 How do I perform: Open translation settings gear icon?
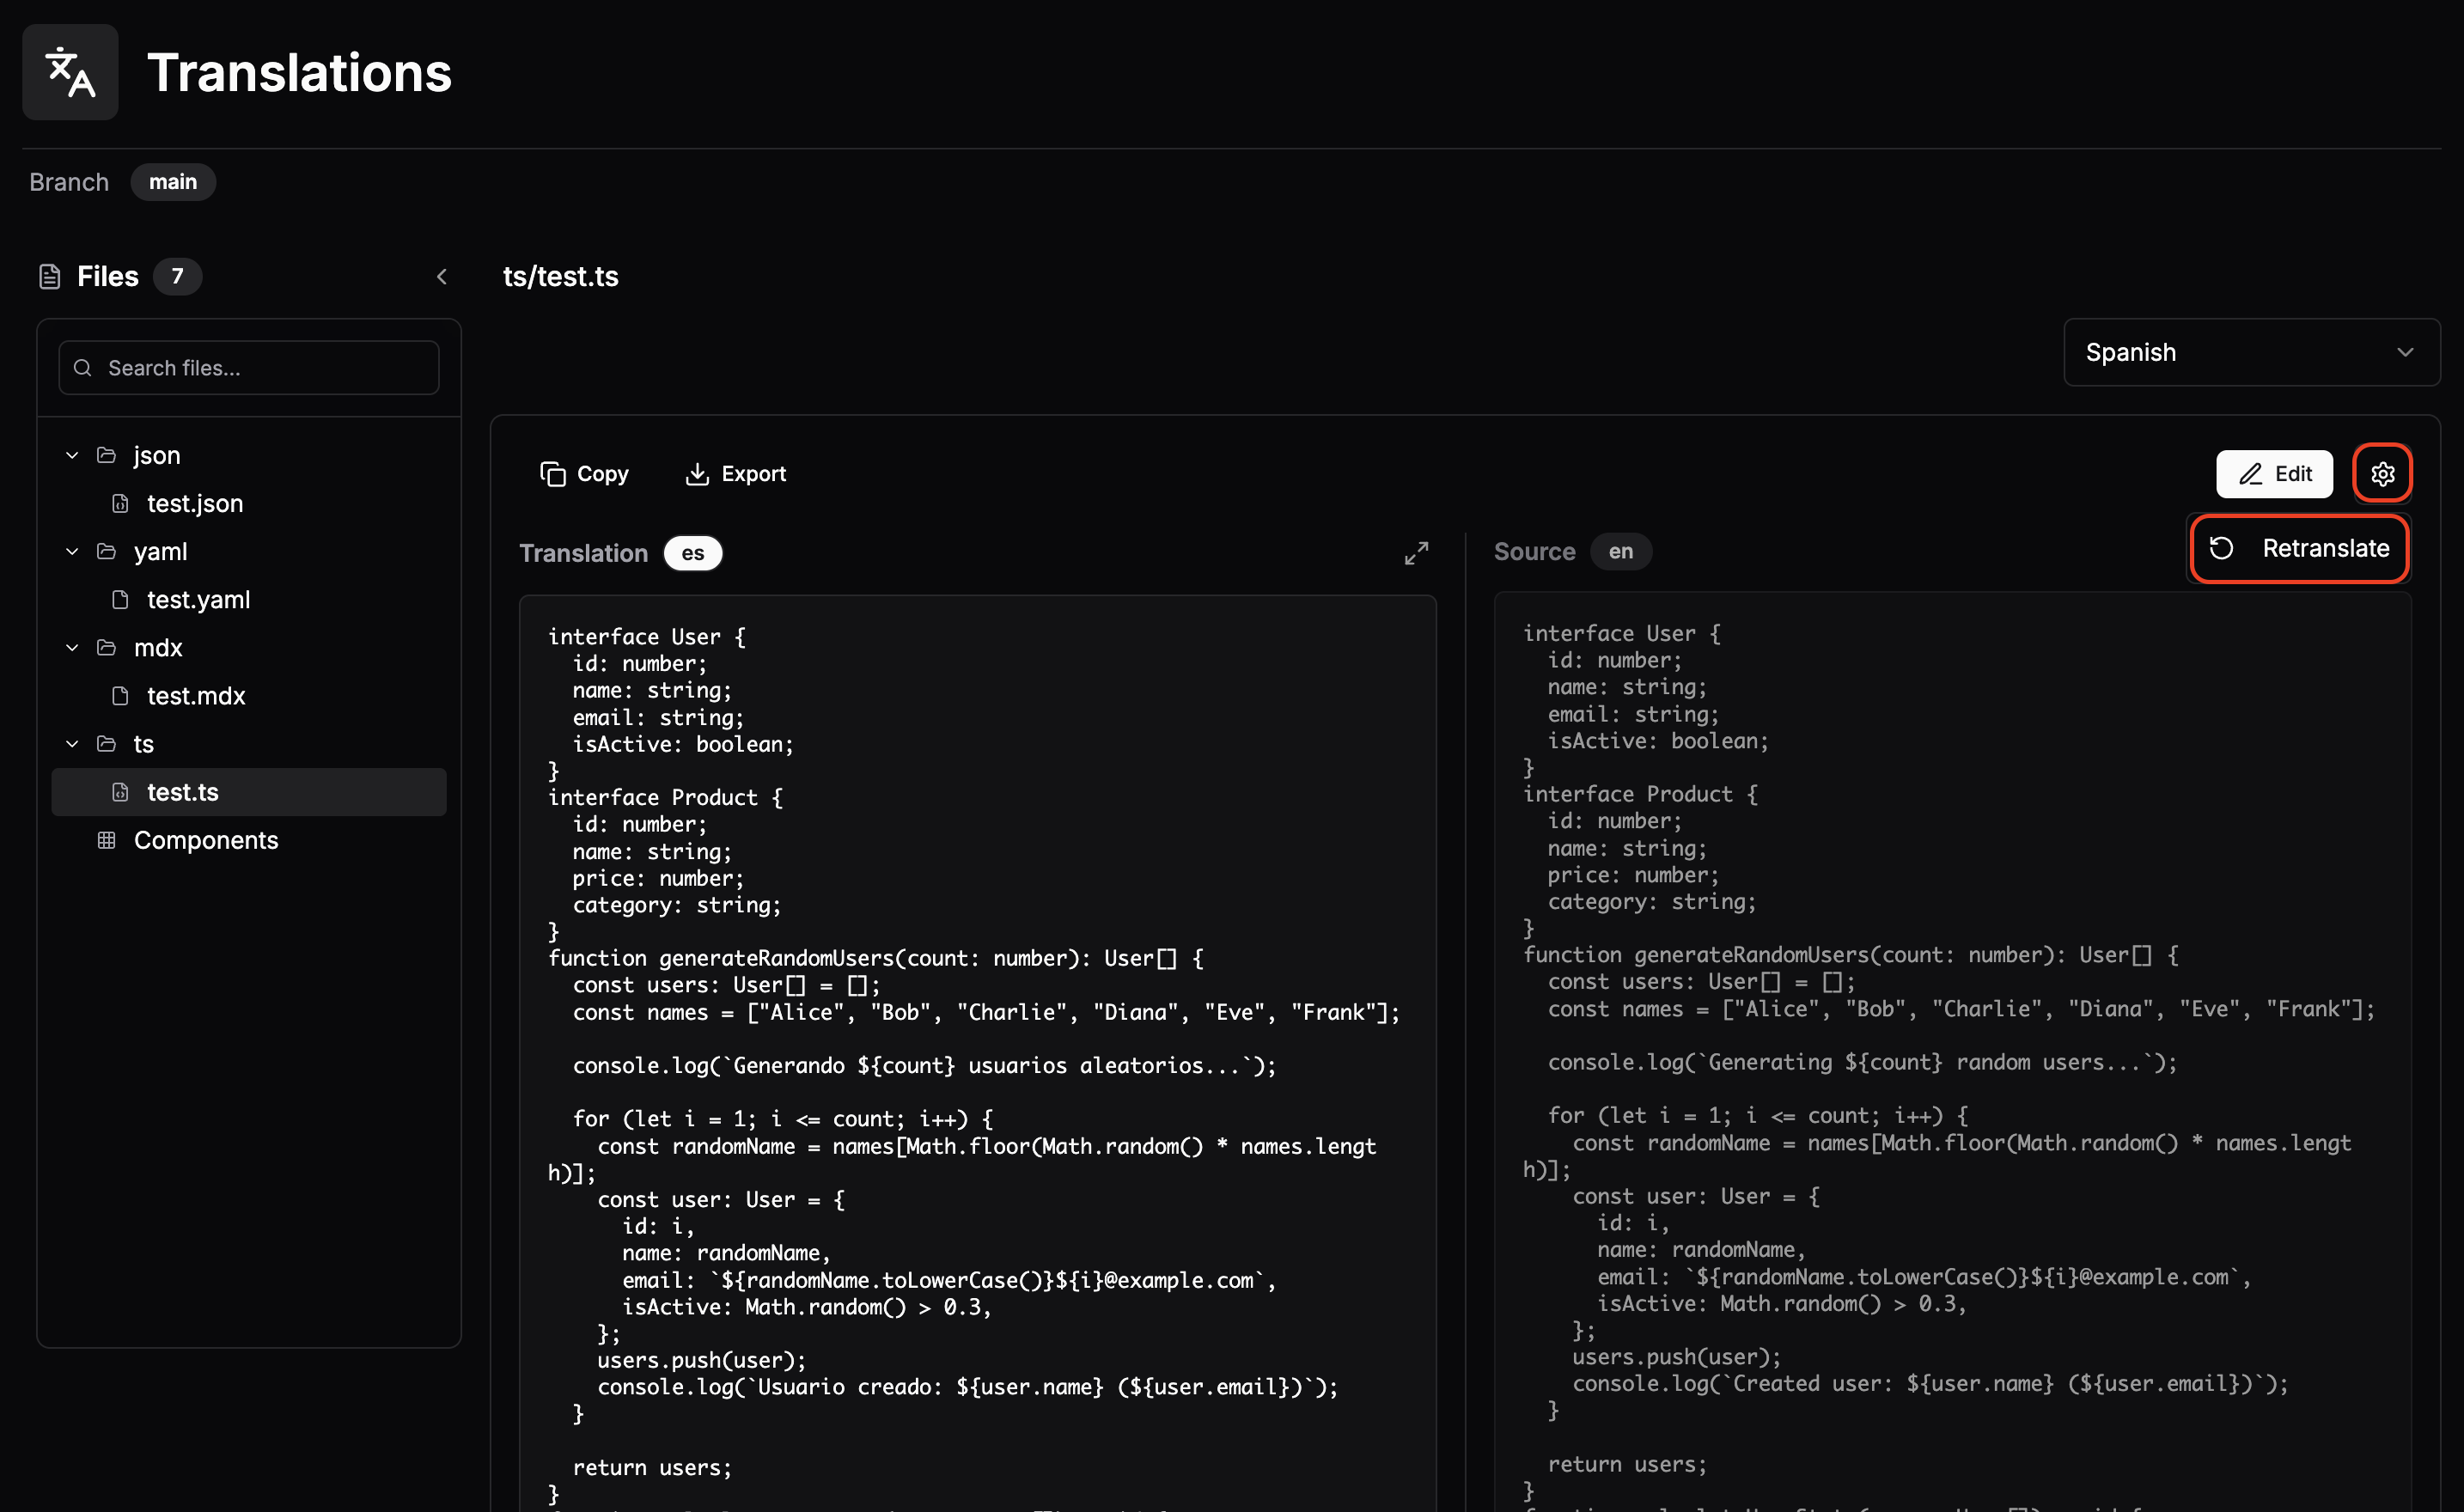pyautogui.click(x=2382, y=473)
